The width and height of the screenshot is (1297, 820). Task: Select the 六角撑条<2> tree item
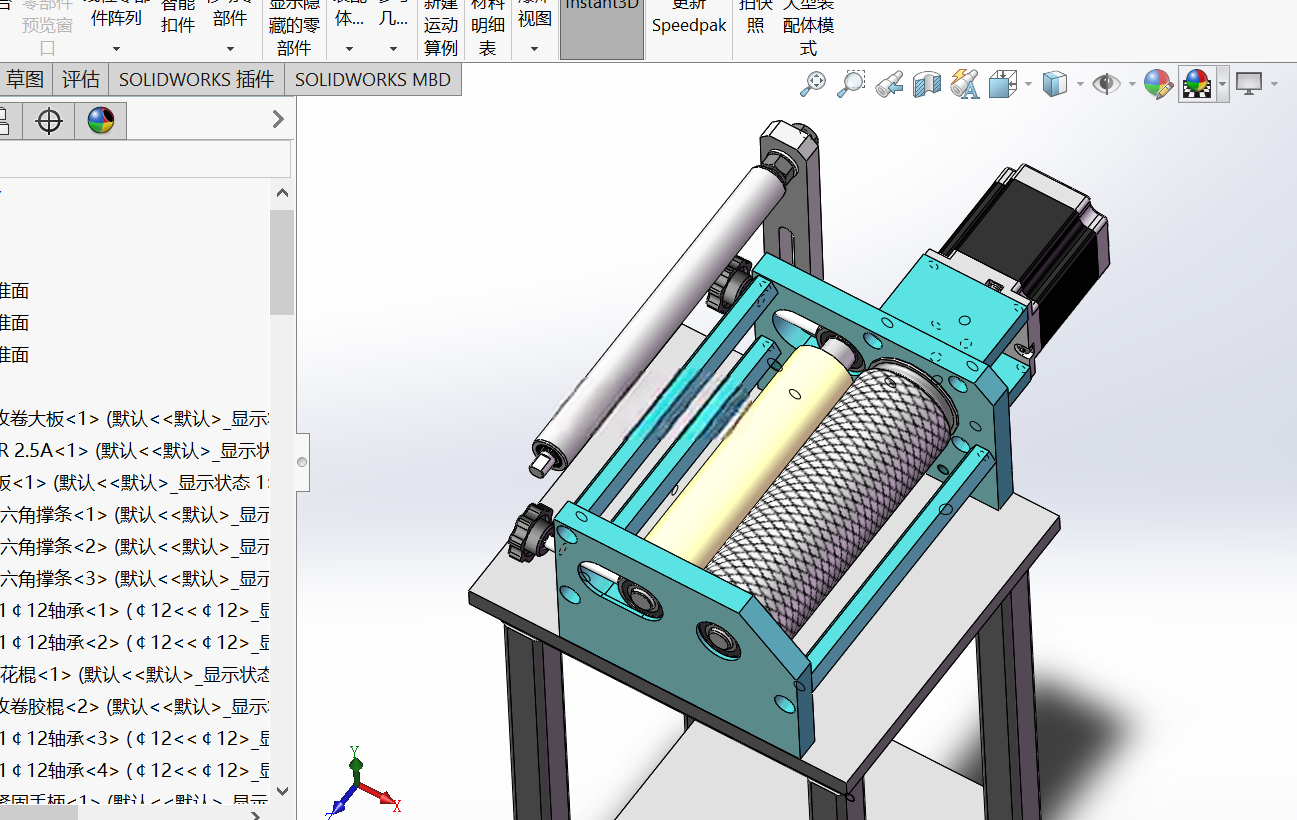(135, 547)
